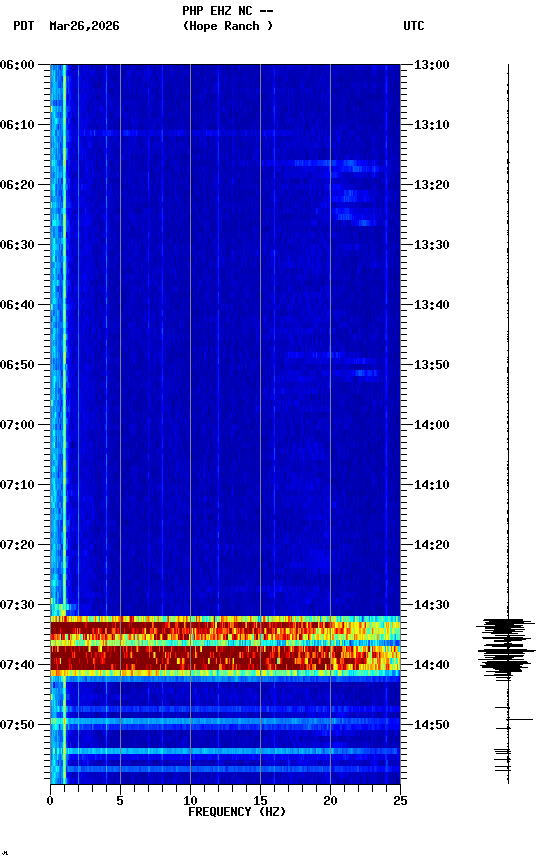The width and height of the screenshot is (552, 864).
Task: Click the station title PHP EHZ NC --
Action: [x=228, y=10]
